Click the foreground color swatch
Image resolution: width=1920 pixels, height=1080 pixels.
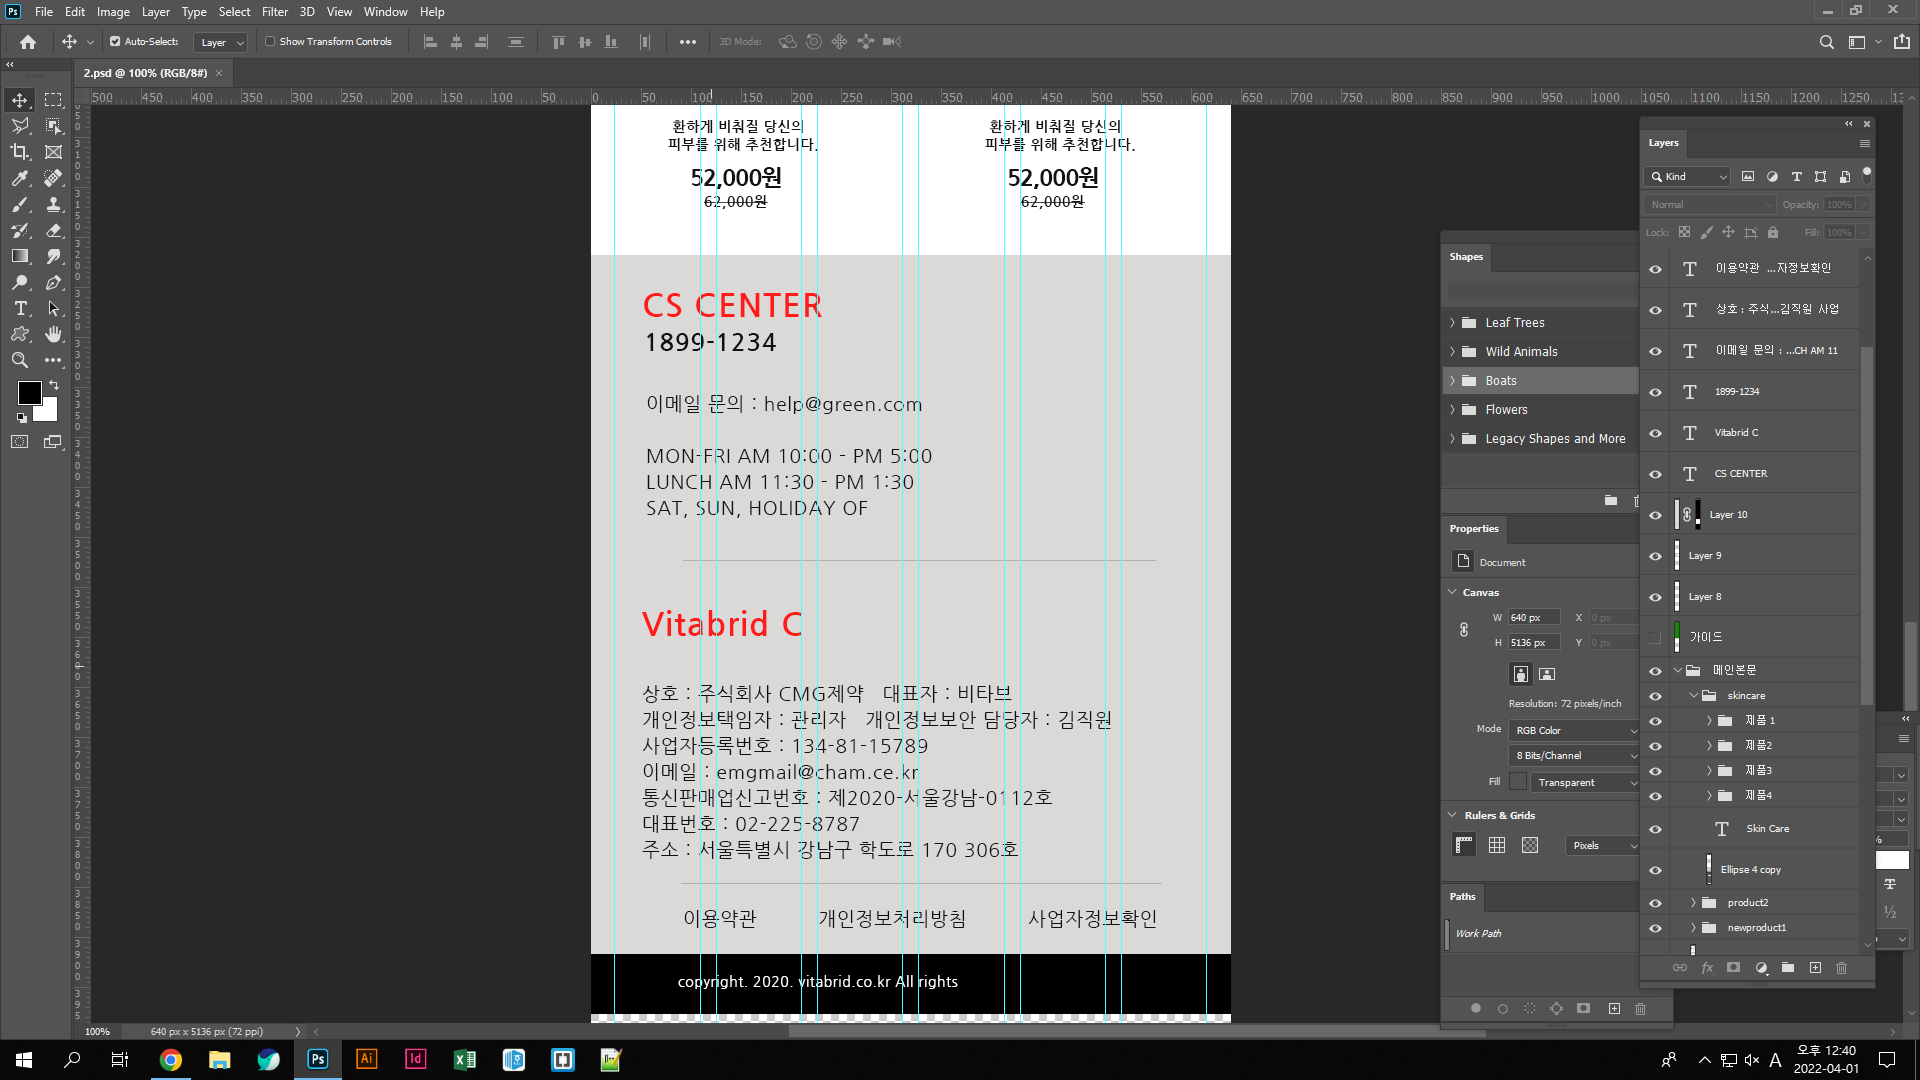(29, 393)
